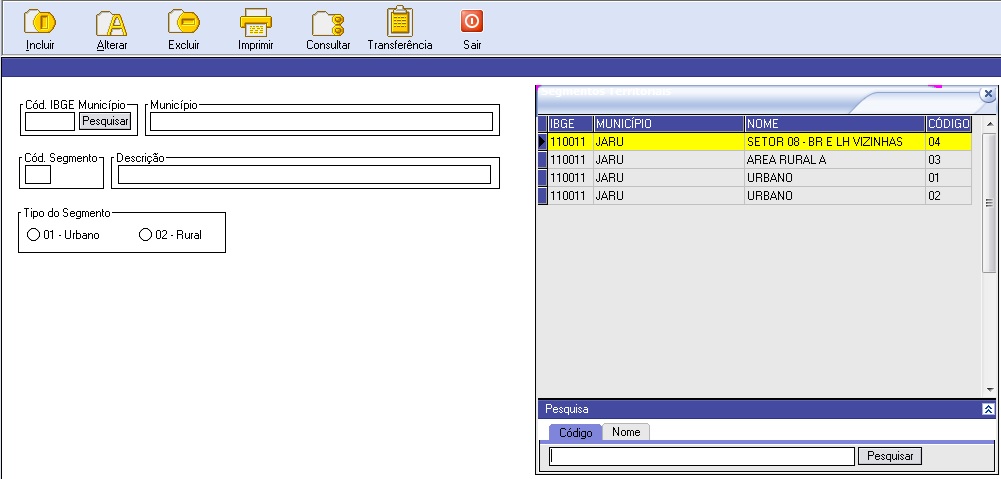
Task: Focus the Cód. Segmento input box
Action: pyautogui.click(x=38, y=175)
